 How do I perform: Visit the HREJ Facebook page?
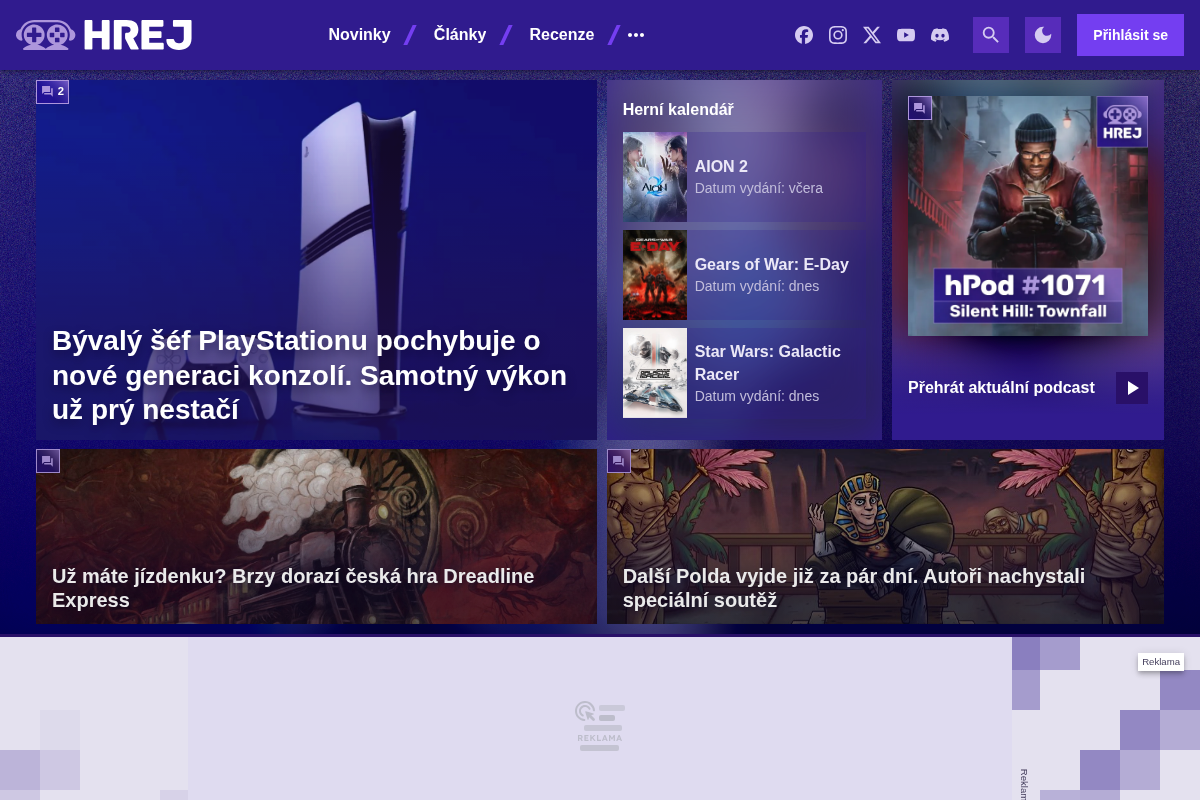point(804,35)
